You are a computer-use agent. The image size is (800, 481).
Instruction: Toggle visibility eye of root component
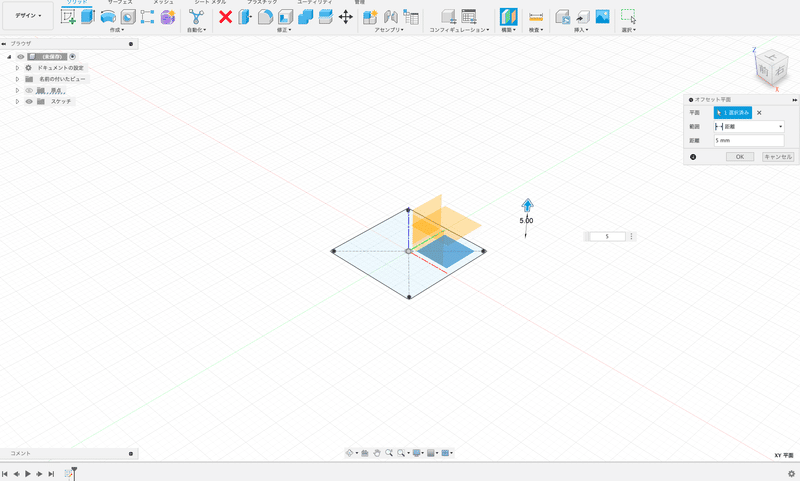coord(21,57)
